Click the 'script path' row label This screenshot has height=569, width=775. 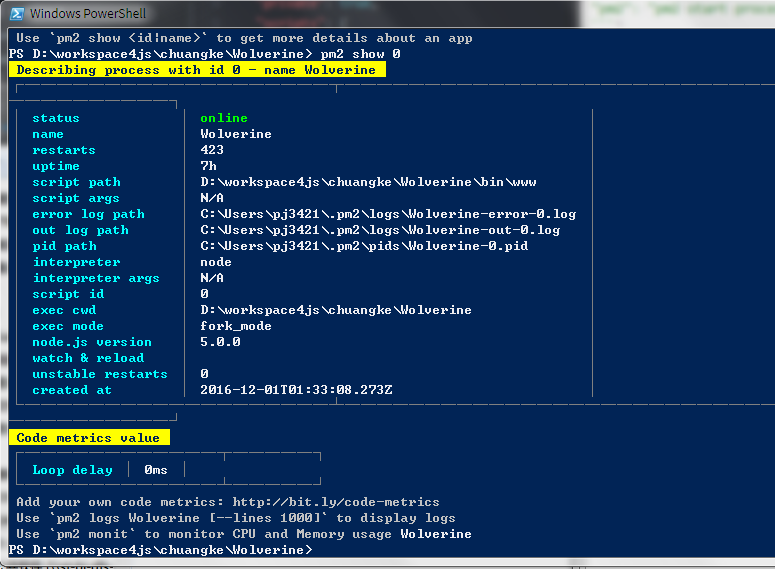coord(76,182)
